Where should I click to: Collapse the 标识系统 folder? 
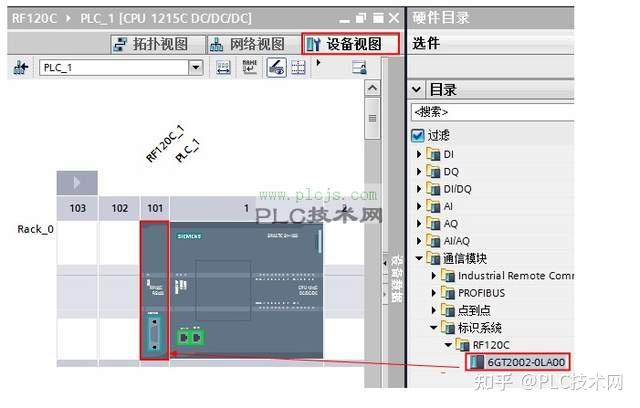coord(433,328)
